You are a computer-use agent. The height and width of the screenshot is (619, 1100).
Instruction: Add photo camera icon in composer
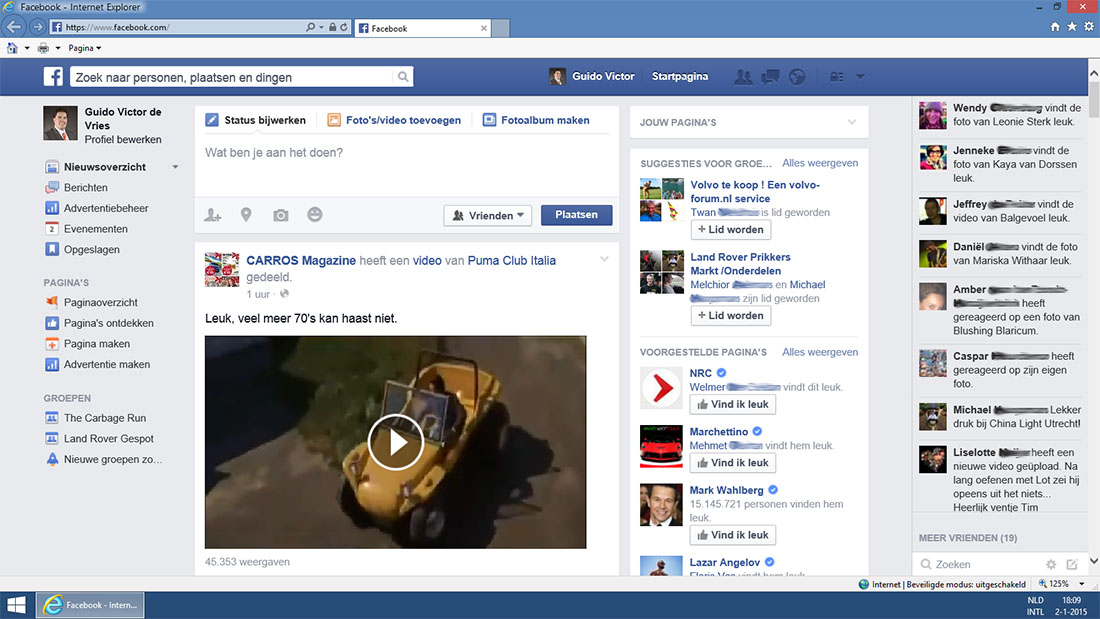(x=281, y=215)
